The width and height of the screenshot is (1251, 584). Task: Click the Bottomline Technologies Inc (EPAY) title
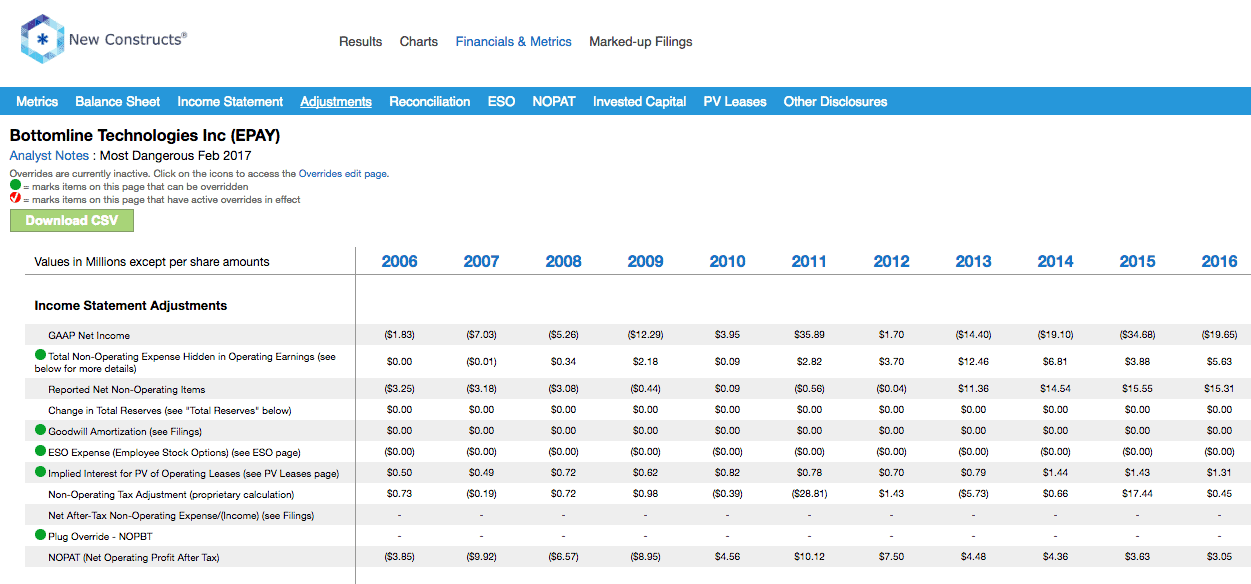tap(145, 135)
